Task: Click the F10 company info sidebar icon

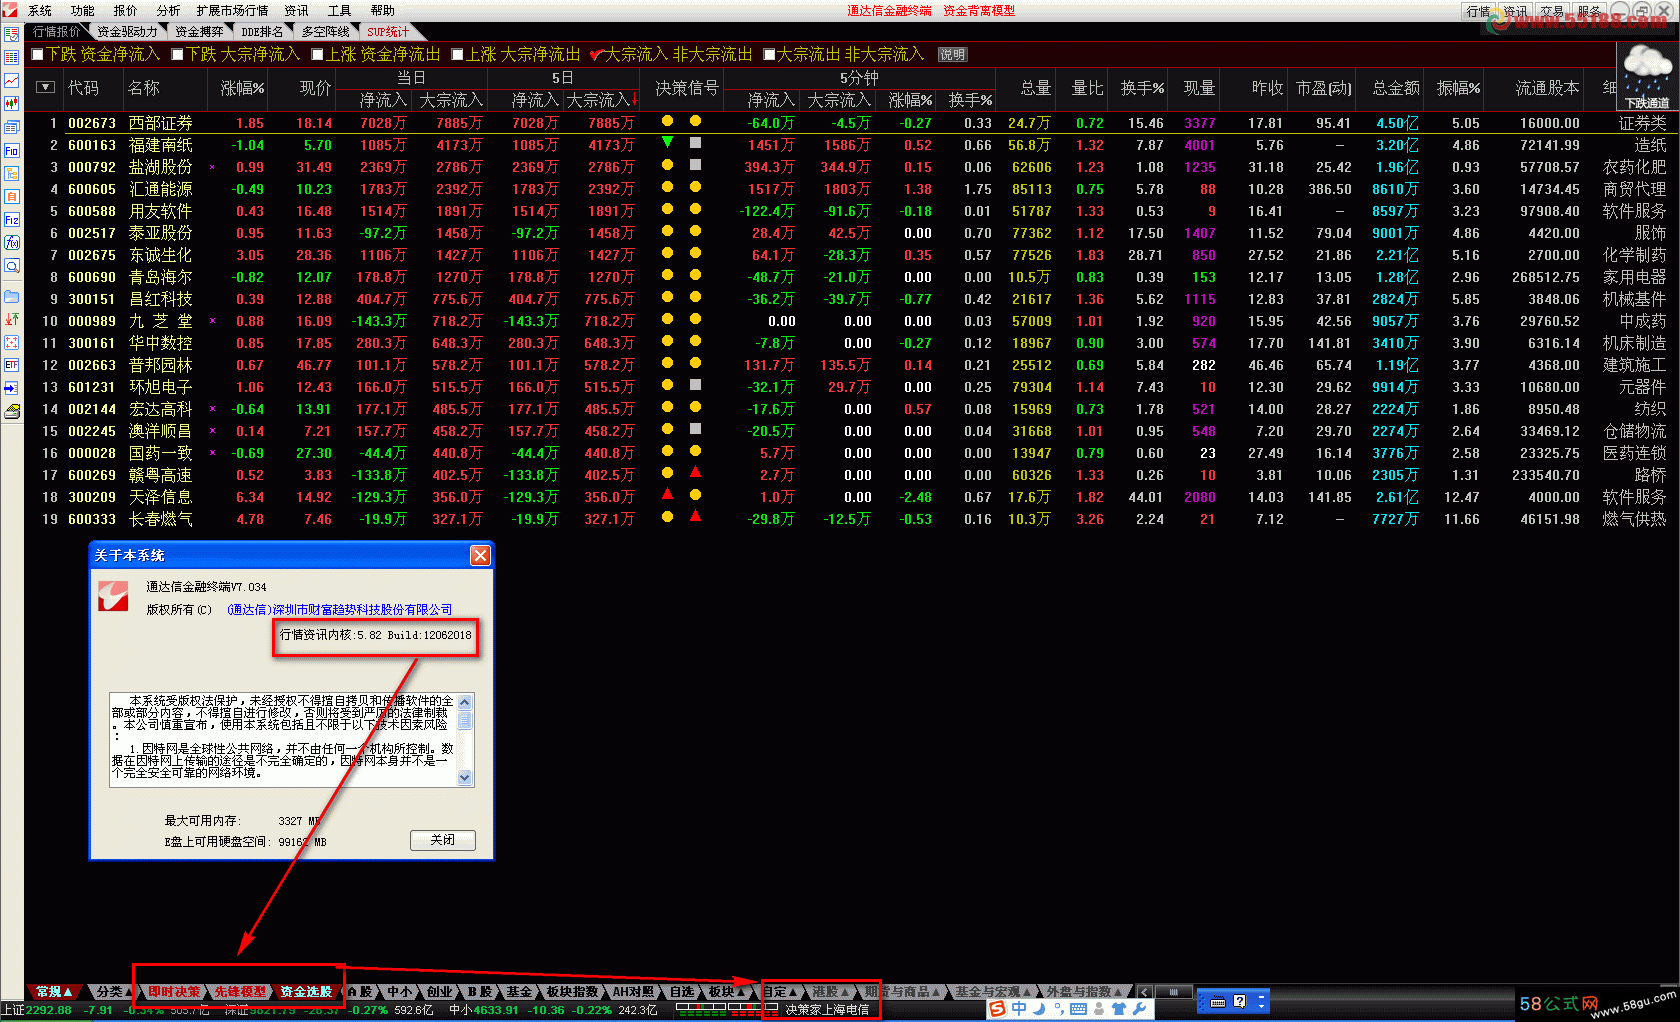Action: pos(12,151)
